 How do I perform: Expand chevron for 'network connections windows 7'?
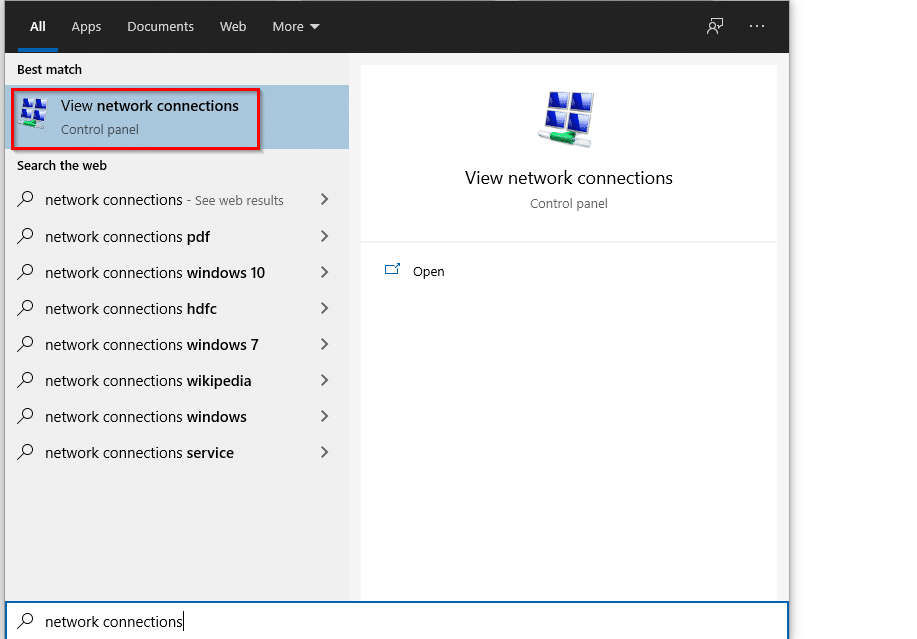pos(325,344)
